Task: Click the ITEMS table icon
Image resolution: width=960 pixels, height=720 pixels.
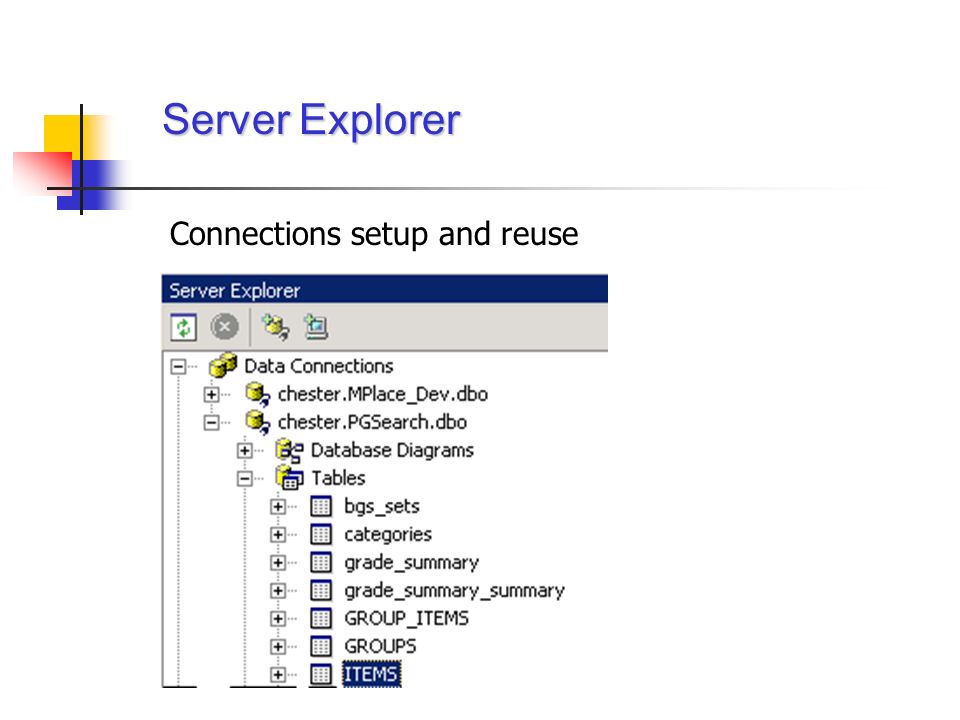Action: click(x=321, y=675)
